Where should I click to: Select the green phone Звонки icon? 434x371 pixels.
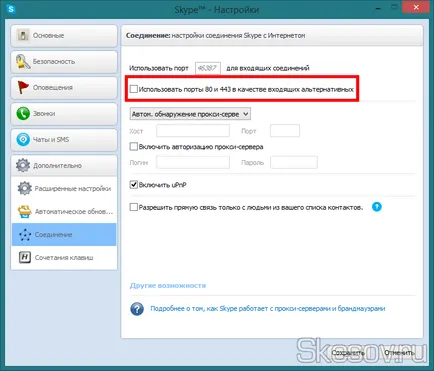(23, 113)
